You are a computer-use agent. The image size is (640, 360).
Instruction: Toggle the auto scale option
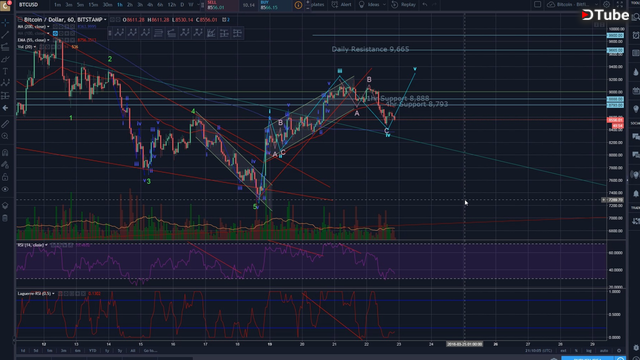pos(604,351)
